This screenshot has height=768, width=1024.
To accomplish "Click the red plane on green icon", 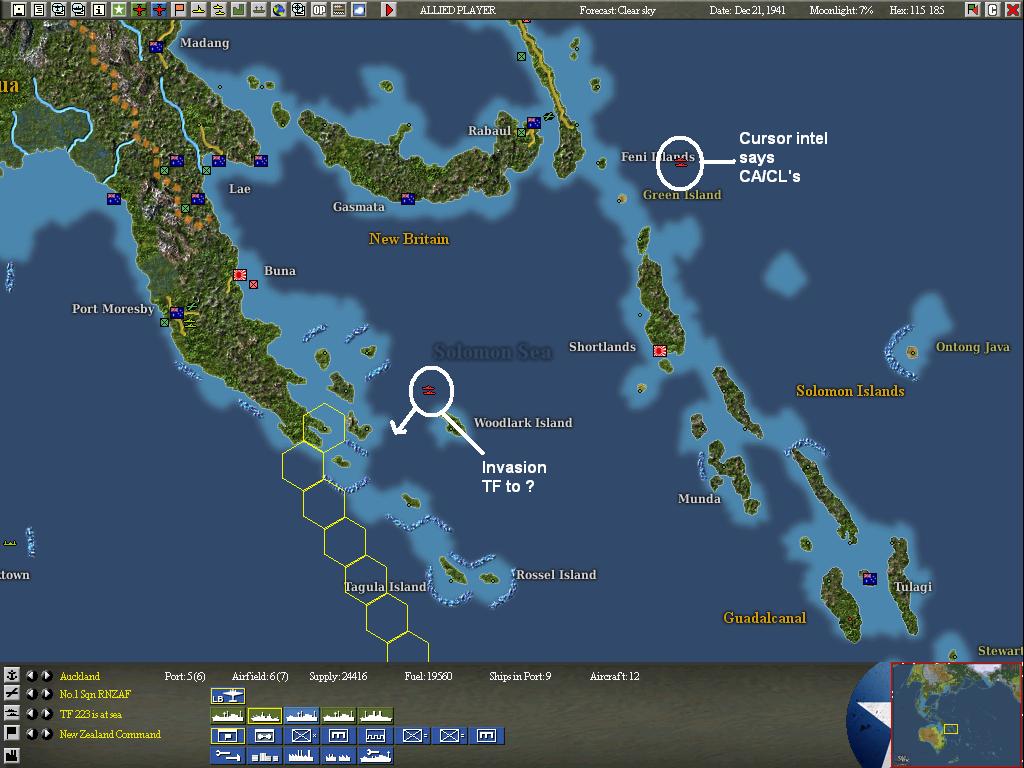I will point(138,10).
